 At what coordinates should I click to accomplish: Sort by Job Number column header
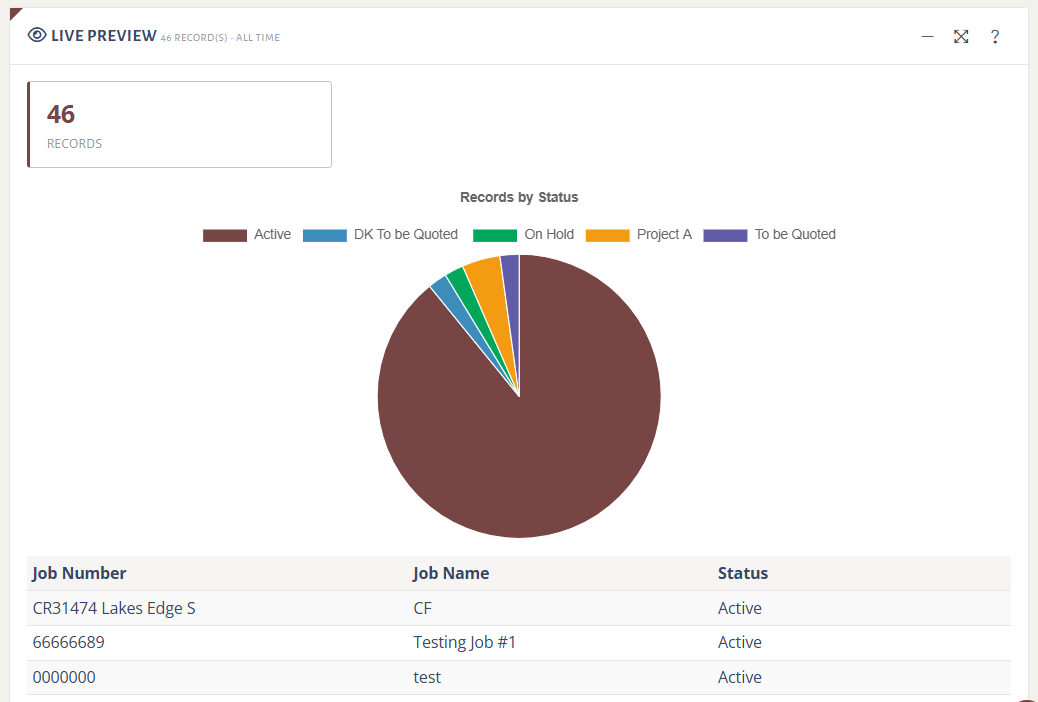coord(79,573)
